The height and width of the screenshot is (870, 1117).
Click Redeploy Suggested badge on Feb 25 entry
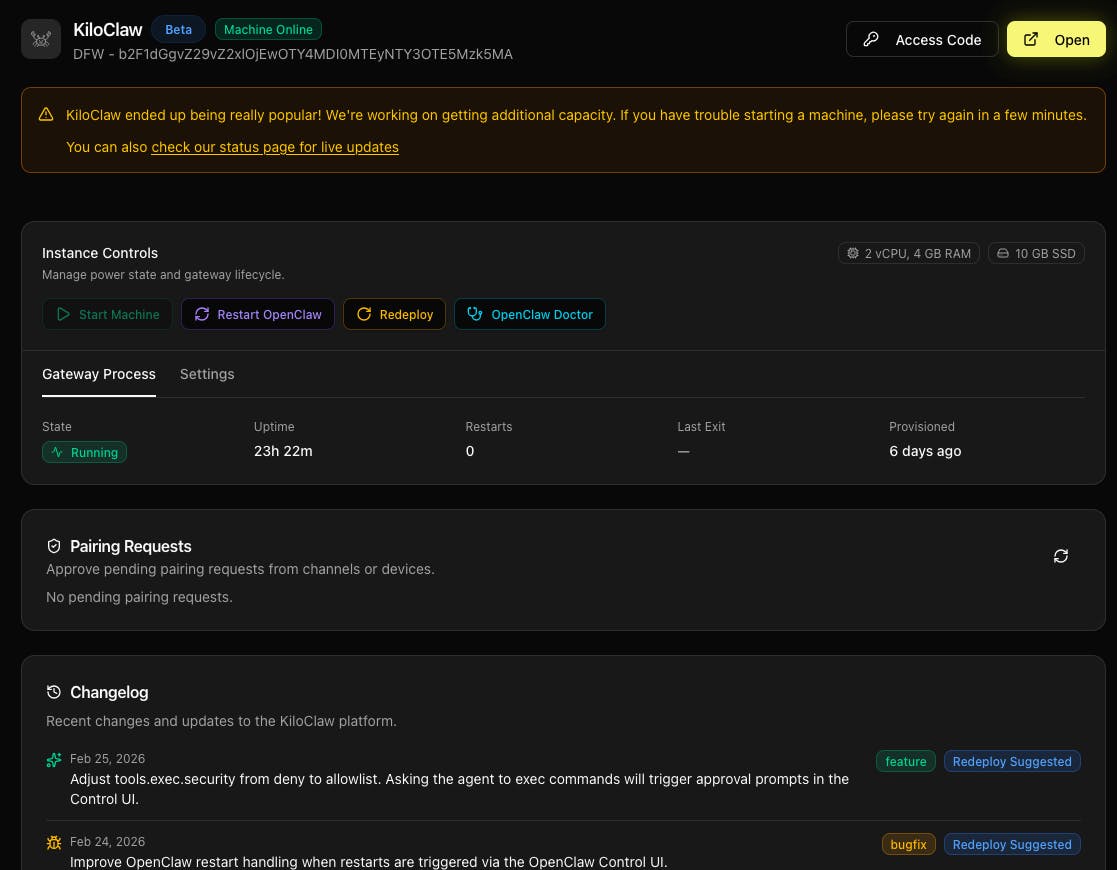(x=1012, y=762)
